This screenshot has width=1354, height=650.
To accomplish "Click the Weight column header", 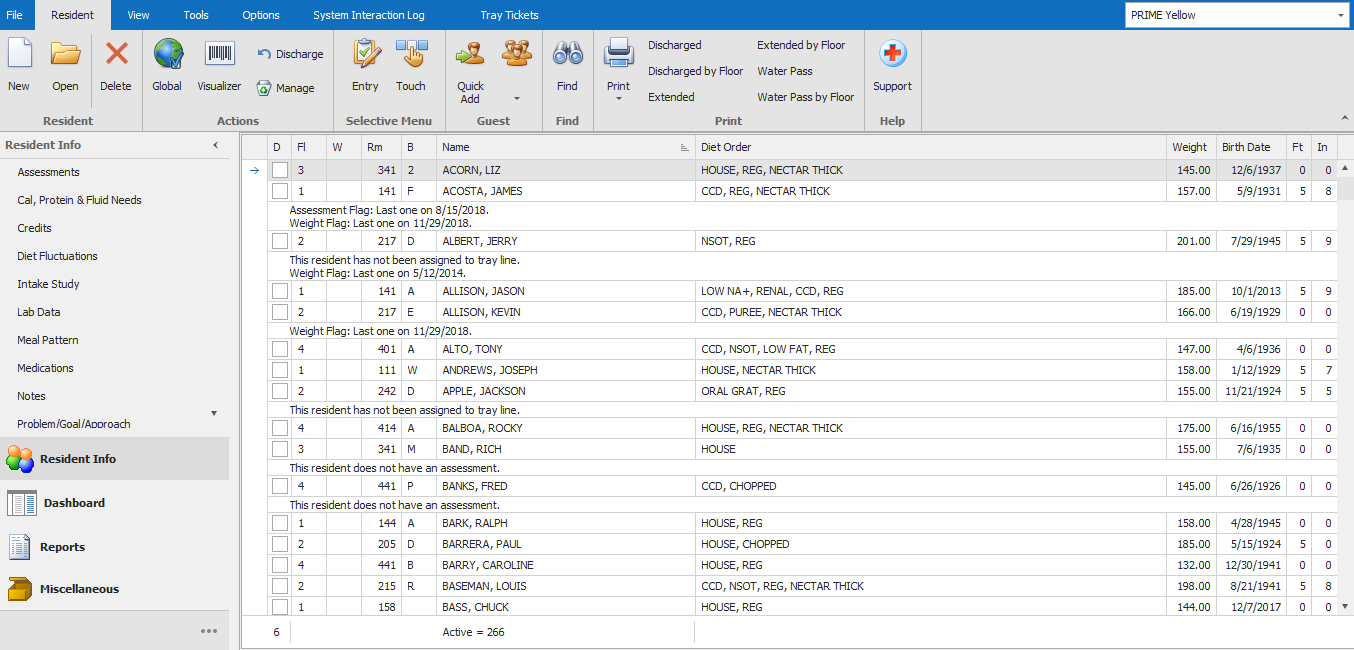I will coord(1191,147).
